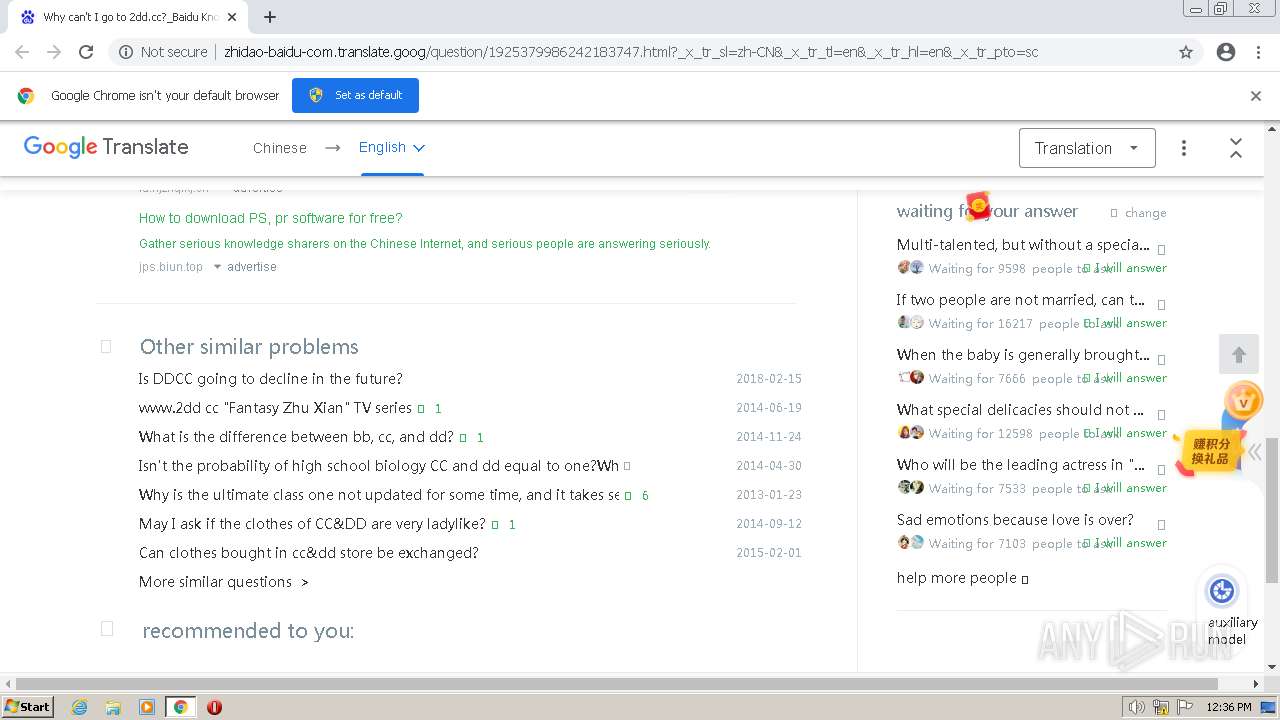Image resolution: width=1280 pixels, height=720 pixels.
Task: Open the 'Fantasy Zhu Xian' TV series question
Action: click(275, 408)
